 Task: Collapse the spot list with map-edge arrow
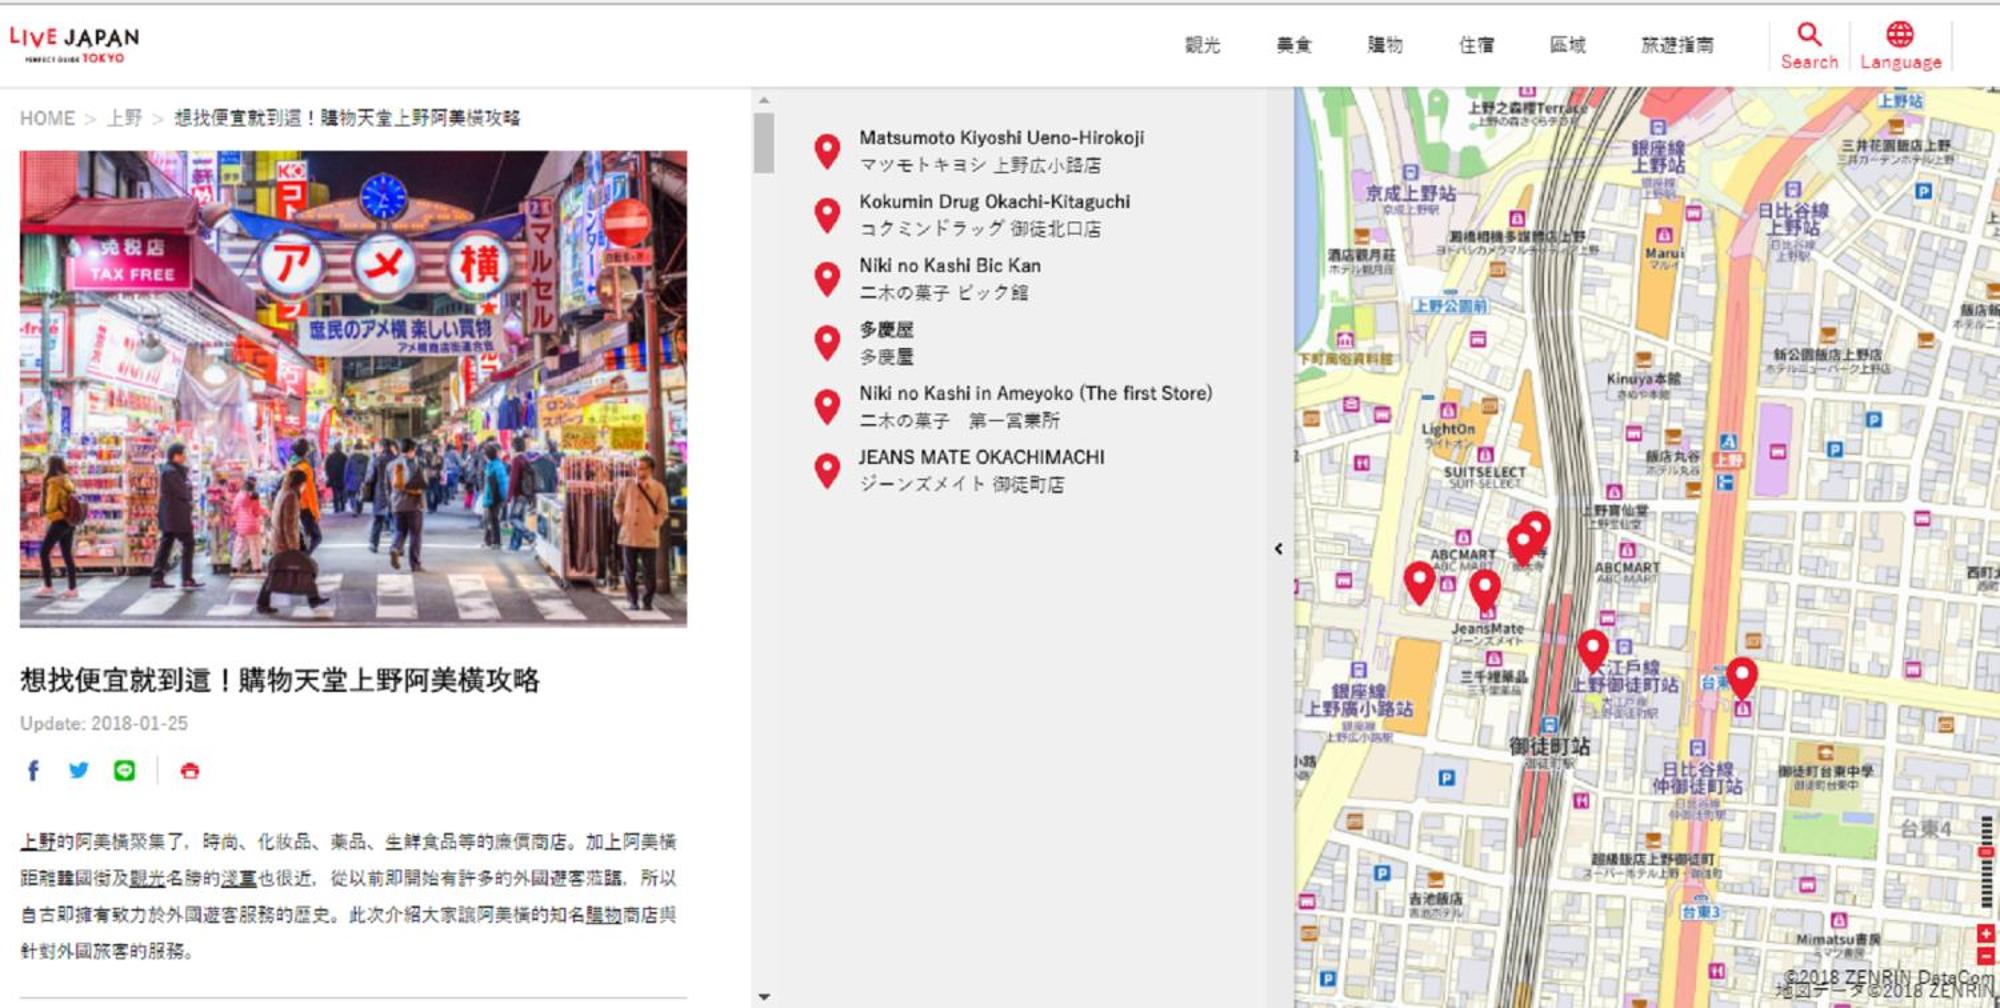pos(1278,548)
